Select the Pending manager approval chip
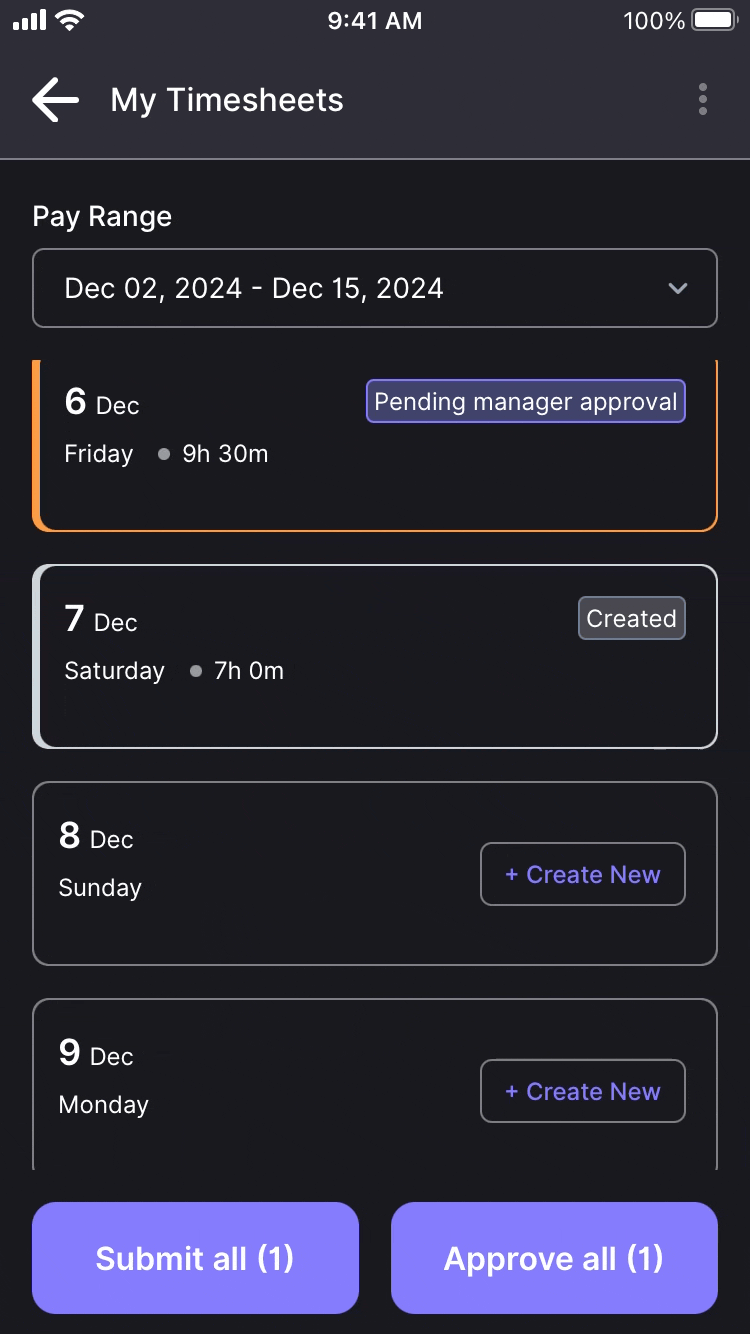Image resolution: width=750 pixels, height=1334 pixels. coord(525,401)
